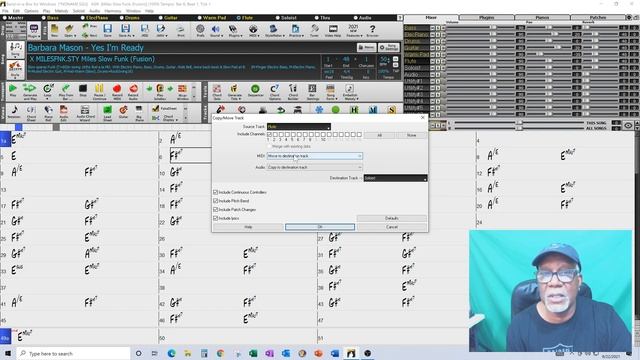The image size is (640, 360).
Task: Open the Destination Track dropdown
Action: click(x=395, y=178)
